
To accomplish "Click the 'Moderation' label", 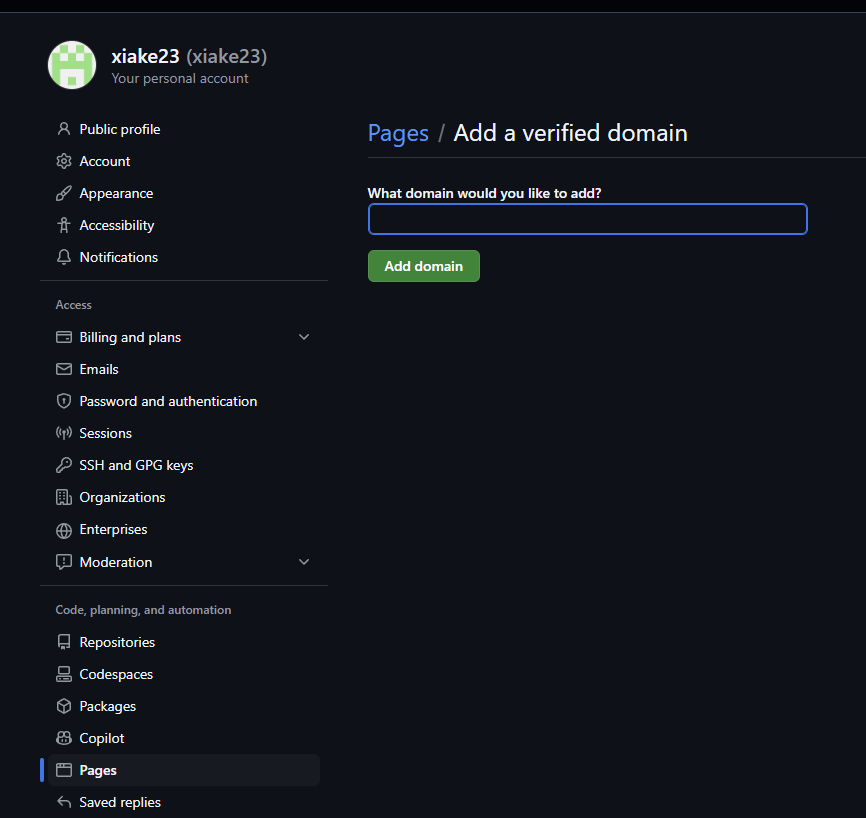I will point(116,562).
